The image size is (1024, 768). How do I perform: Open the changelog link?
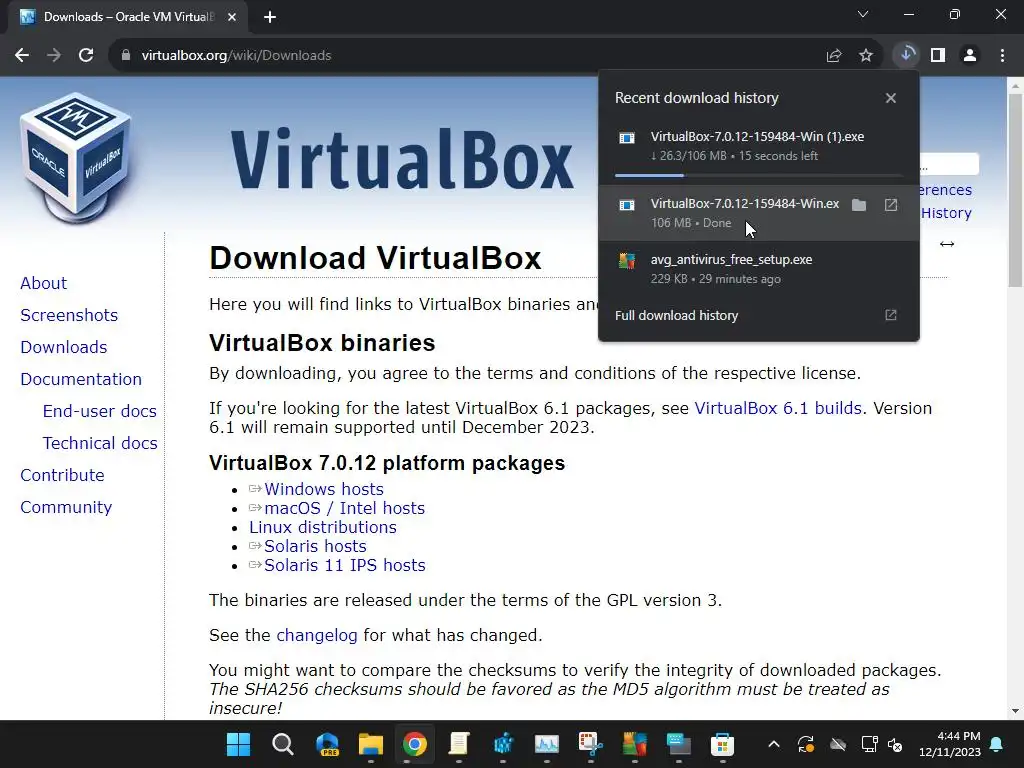[x=317, y=635]
